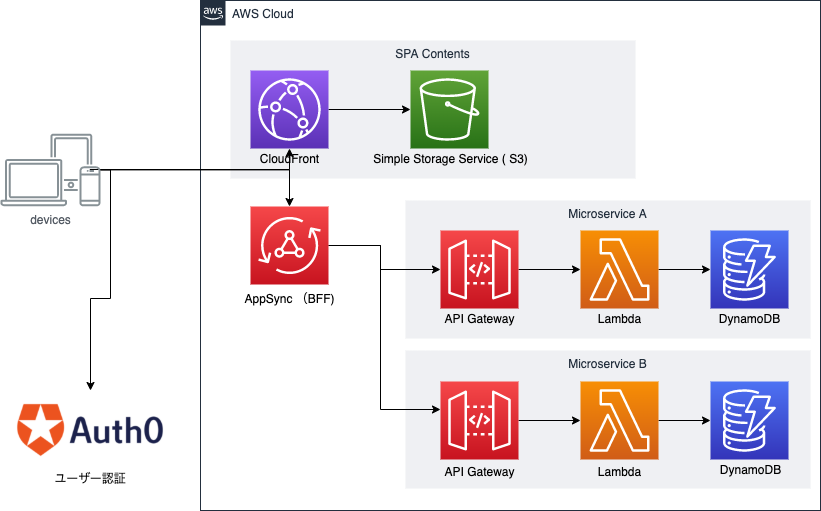Select the "Simple Storage Service ( S3)" label

(x=450, y=159)
